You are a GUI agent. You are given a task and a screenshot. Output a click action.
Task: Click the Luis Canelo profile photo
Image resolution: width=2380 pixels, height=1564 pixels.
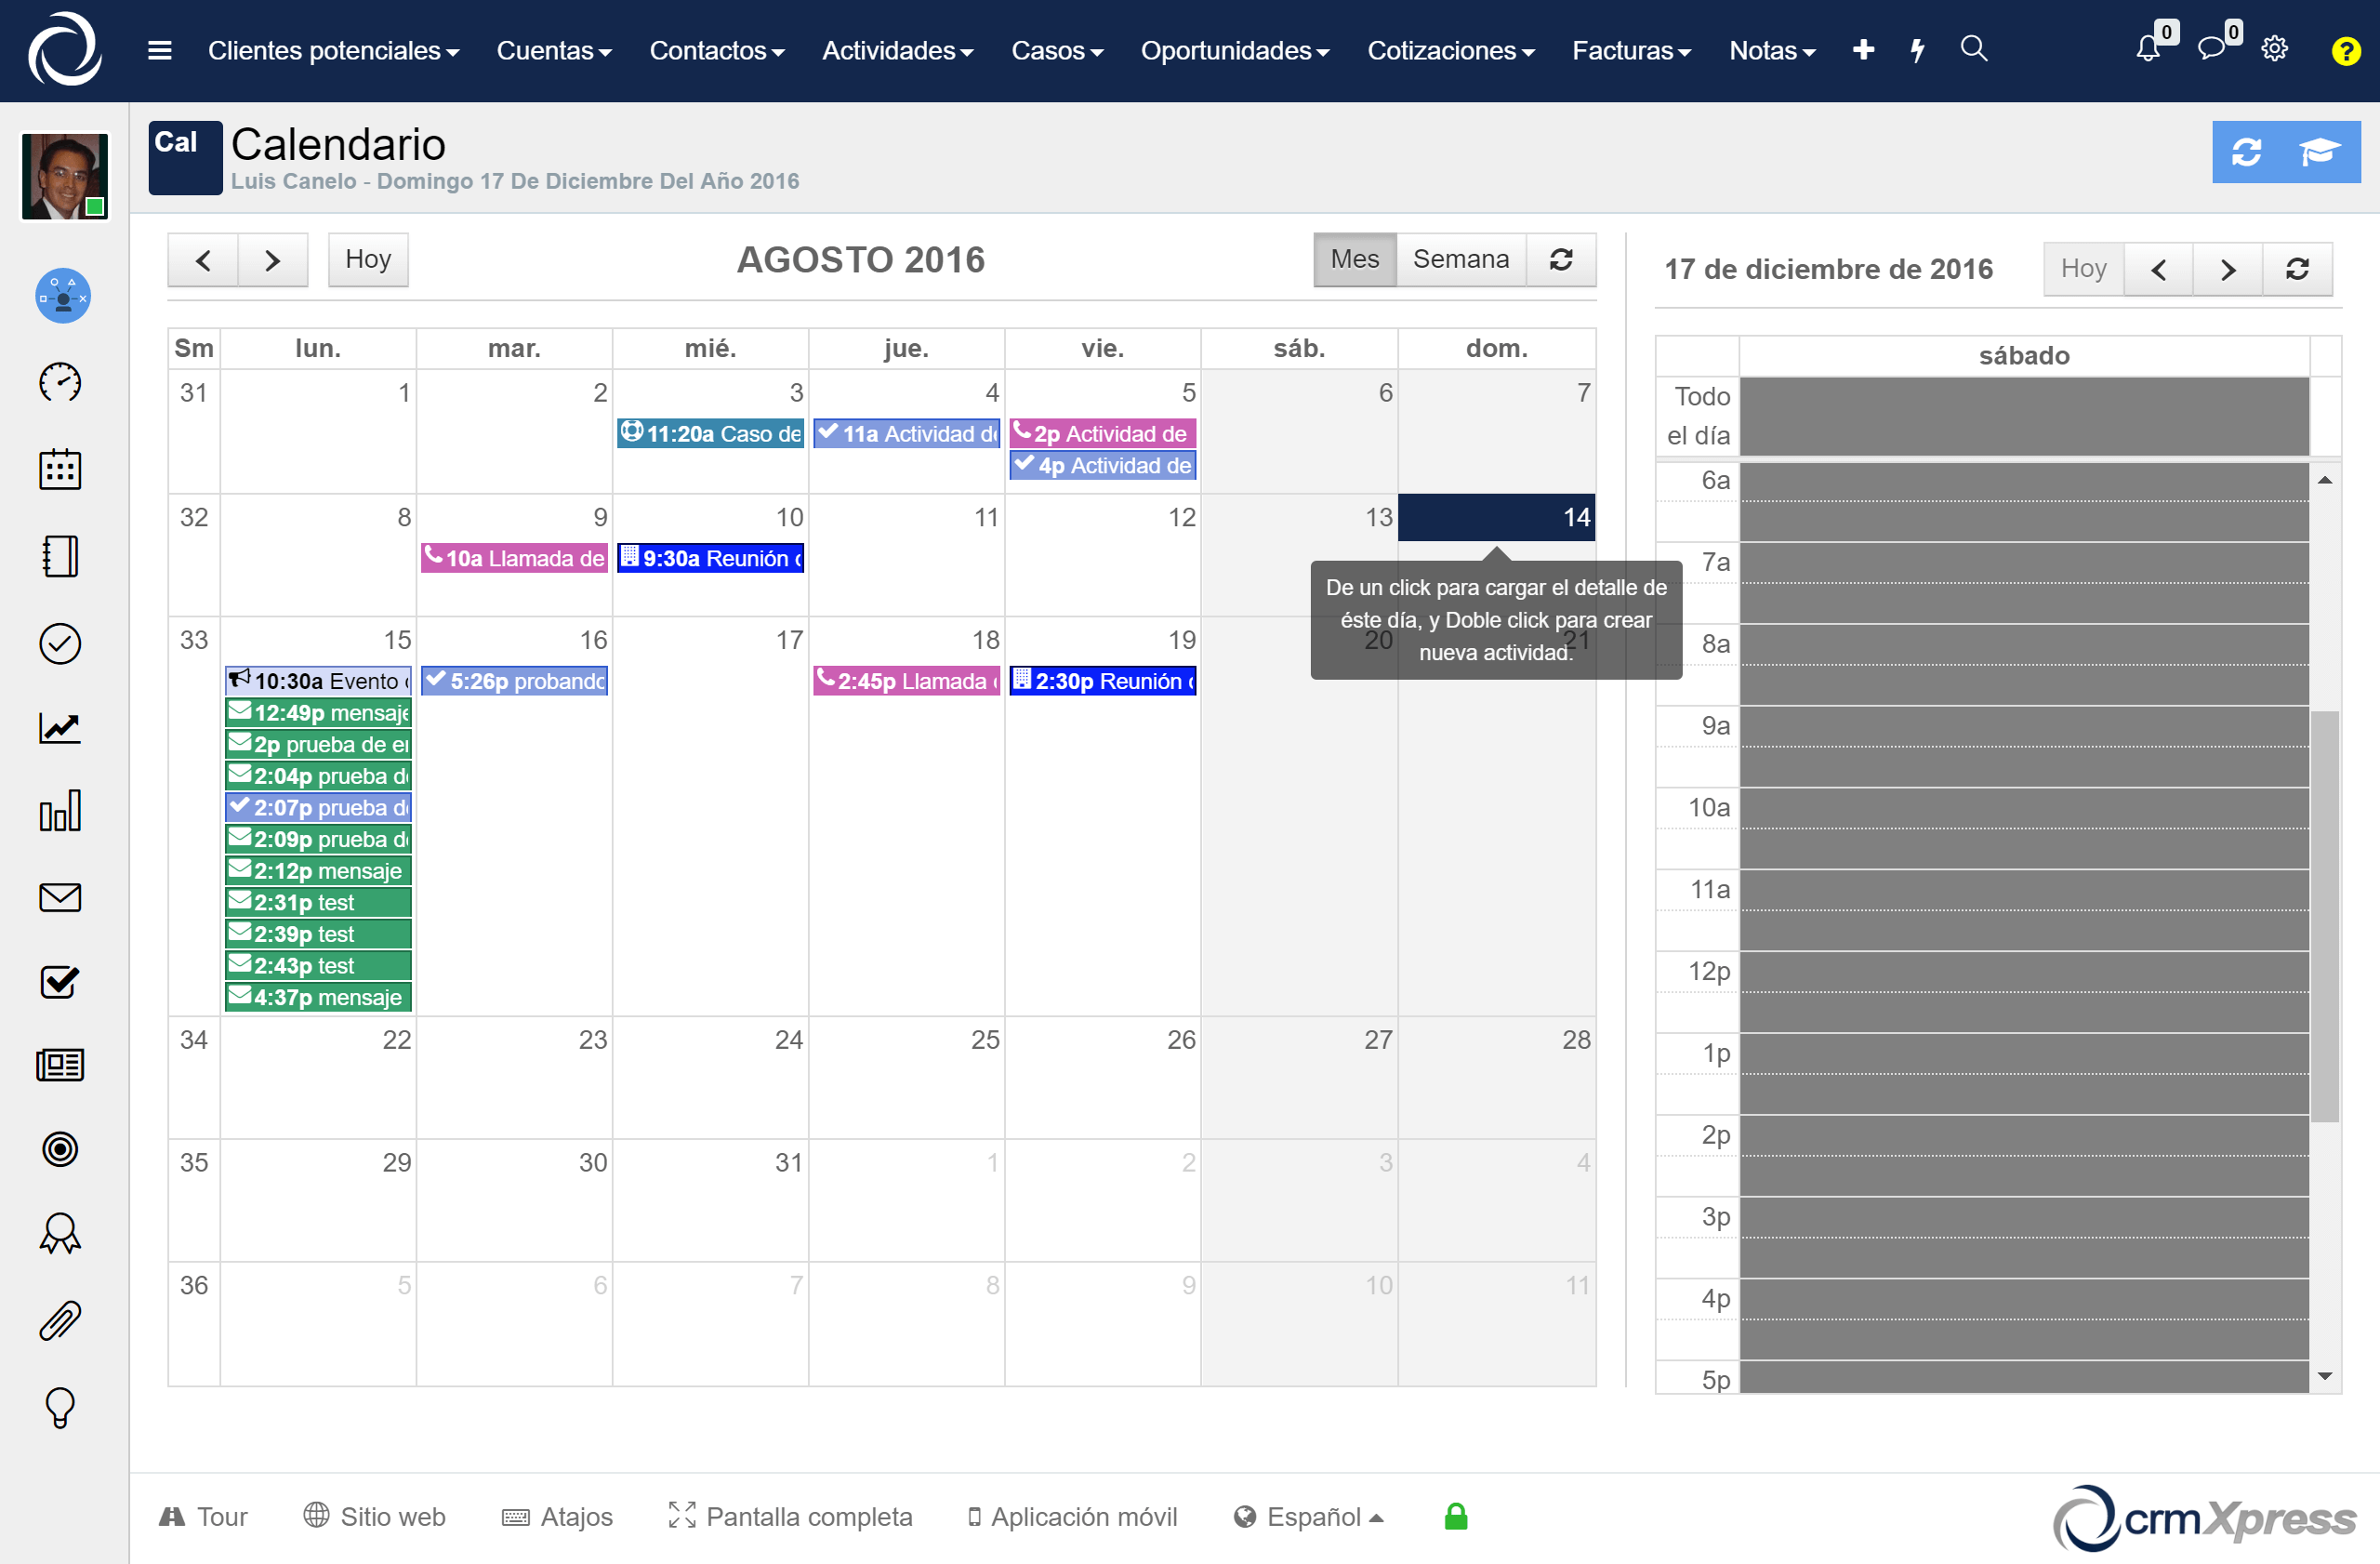click(65, 176)
